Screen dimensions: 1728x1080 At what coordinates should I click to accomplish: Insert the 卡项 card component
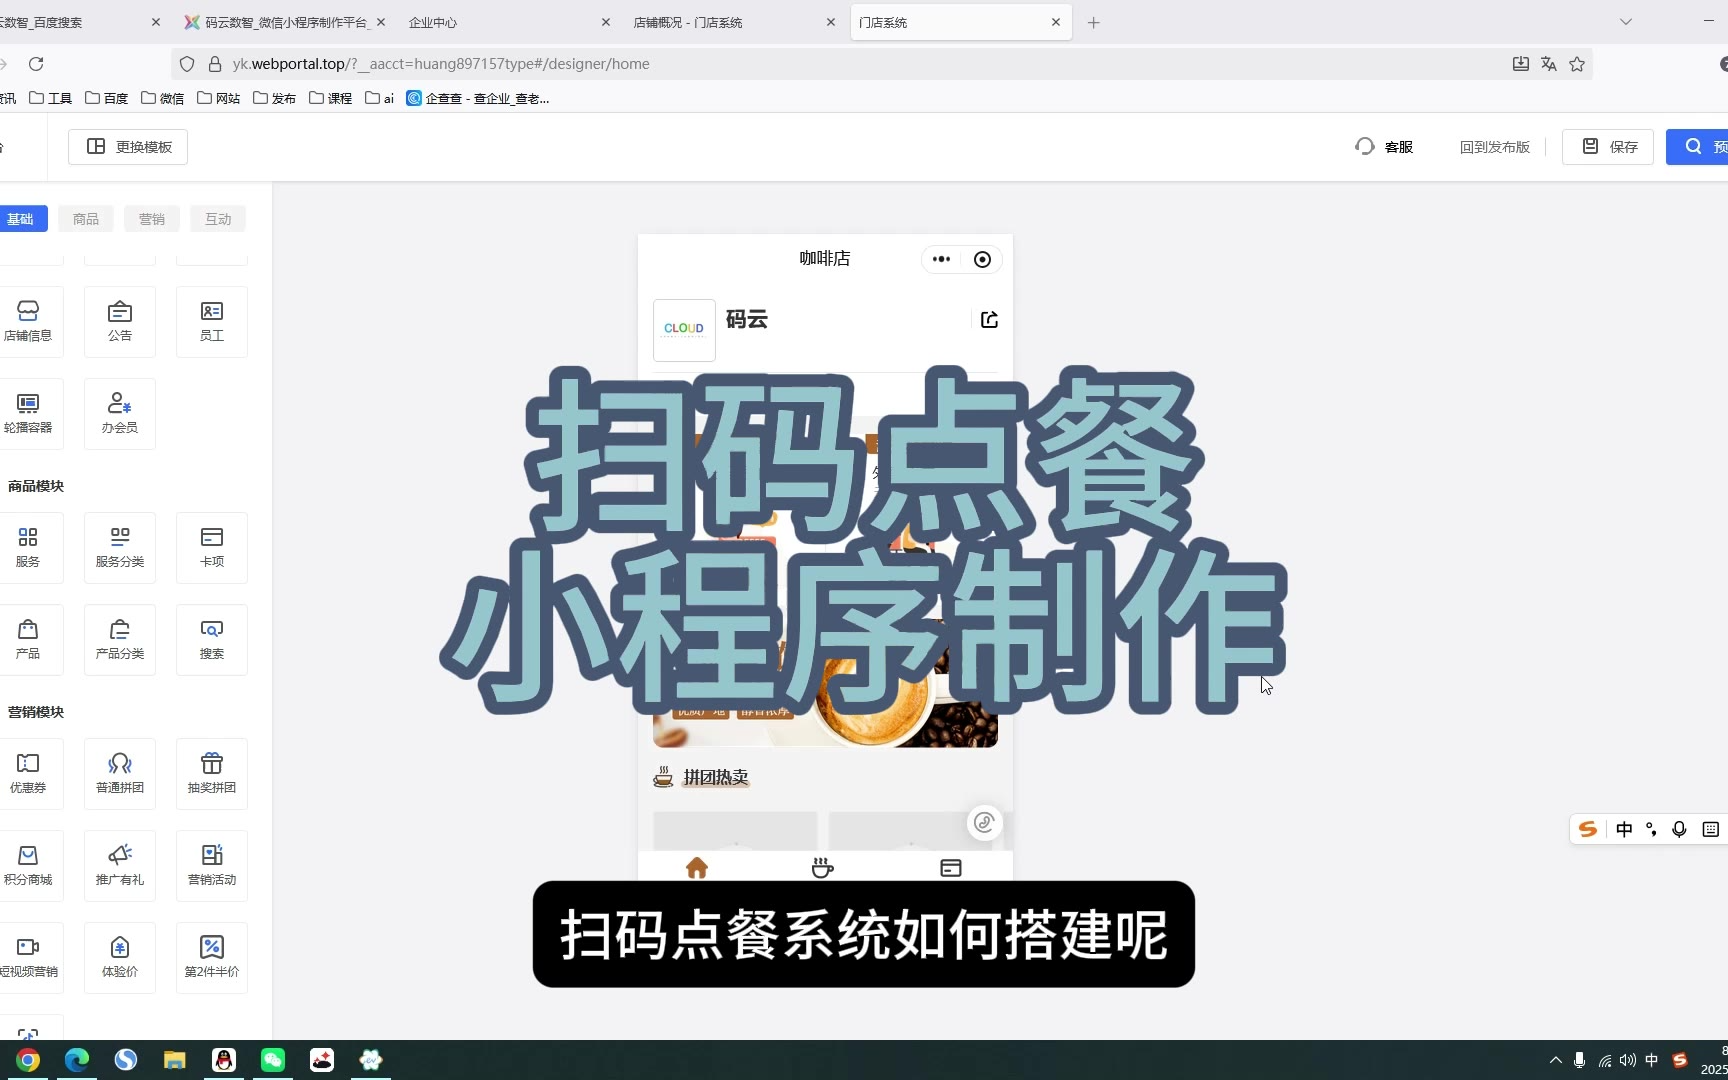tap(212, 547)
